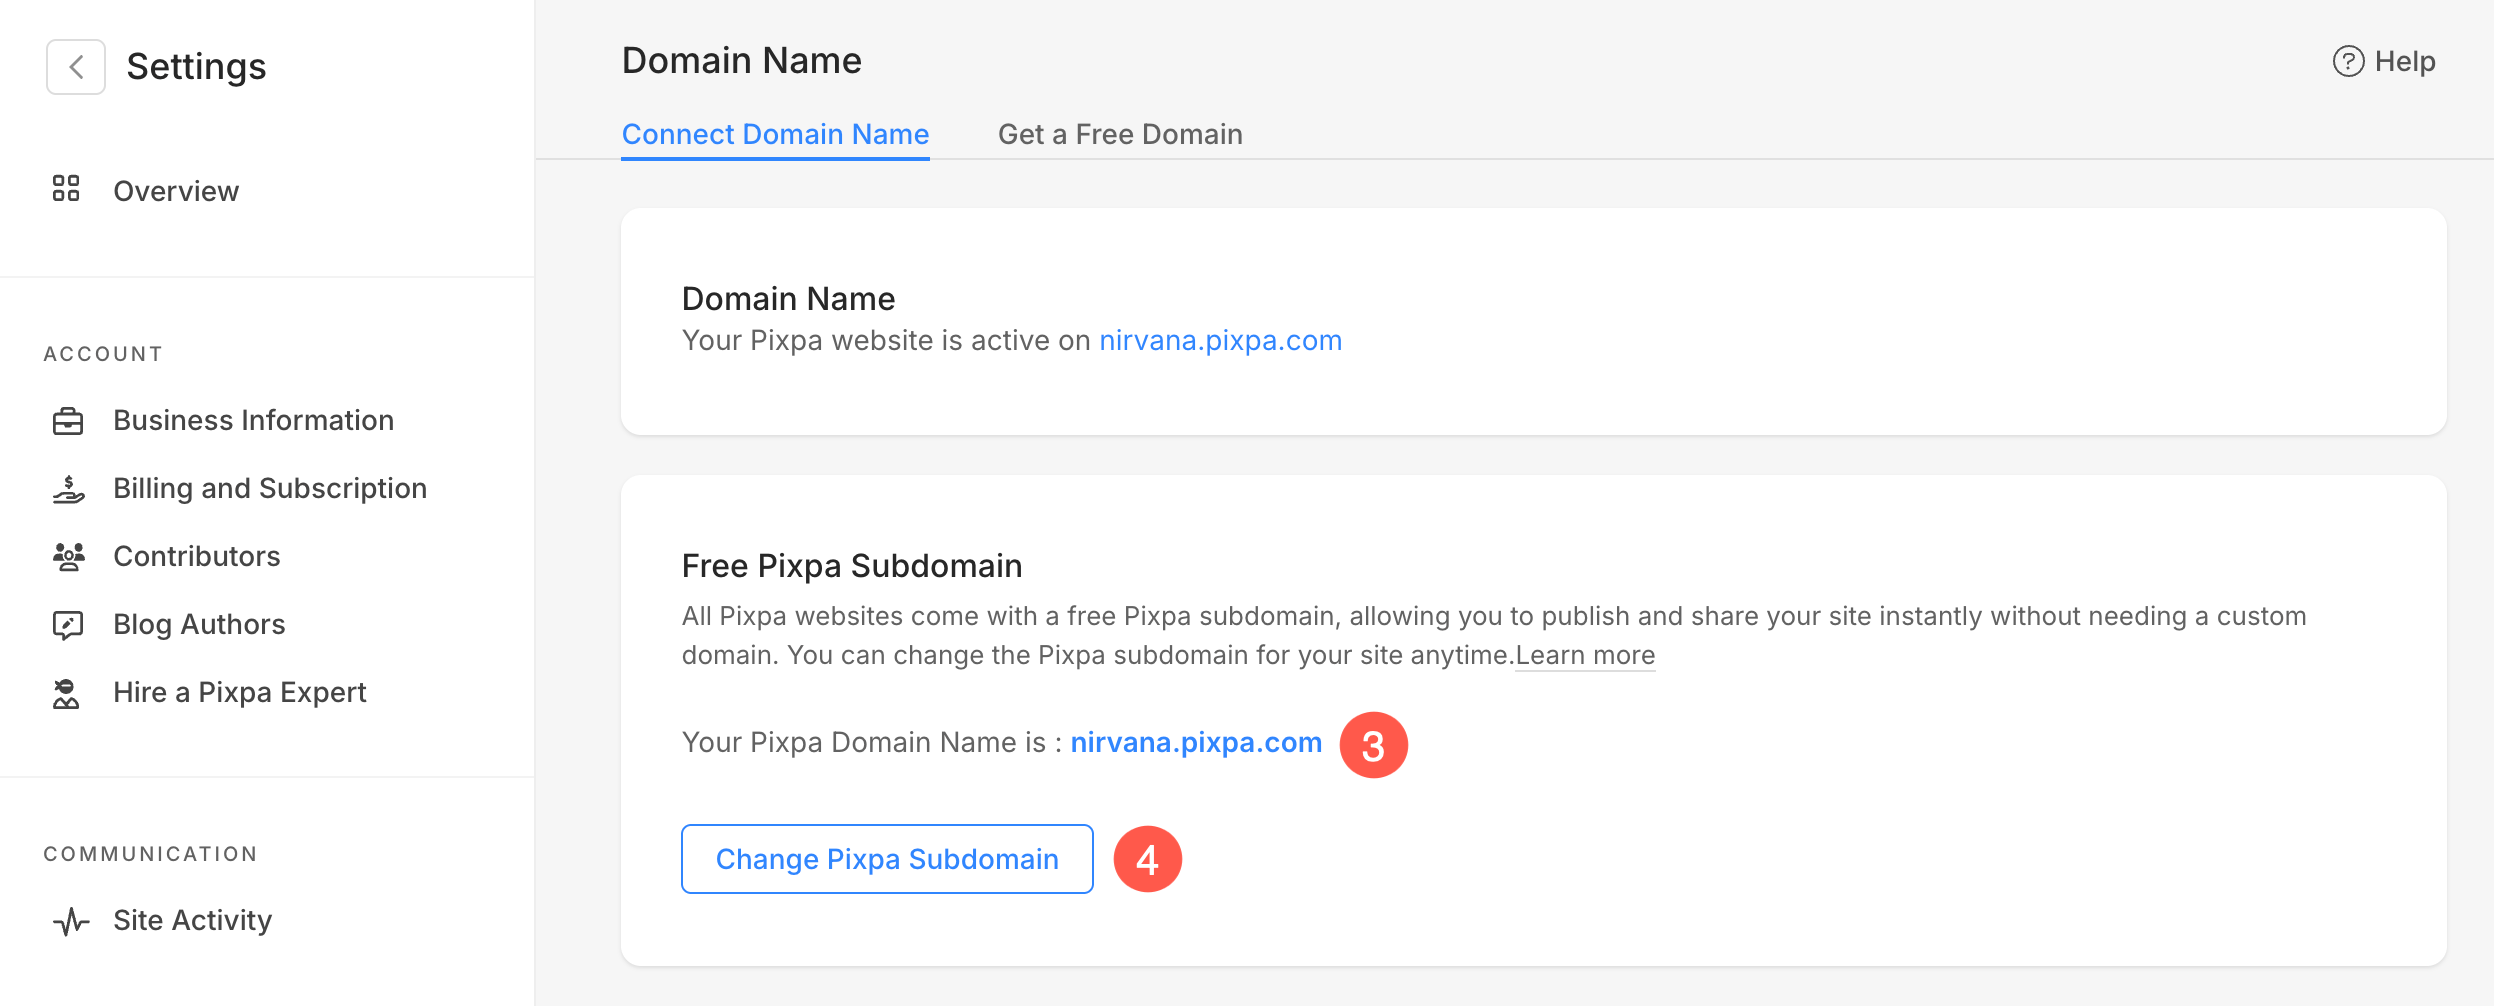Image resolution: width=2494 pixels, height=1006 pixels.
Task: Select the Blog Authors text label
Action: 199,625
